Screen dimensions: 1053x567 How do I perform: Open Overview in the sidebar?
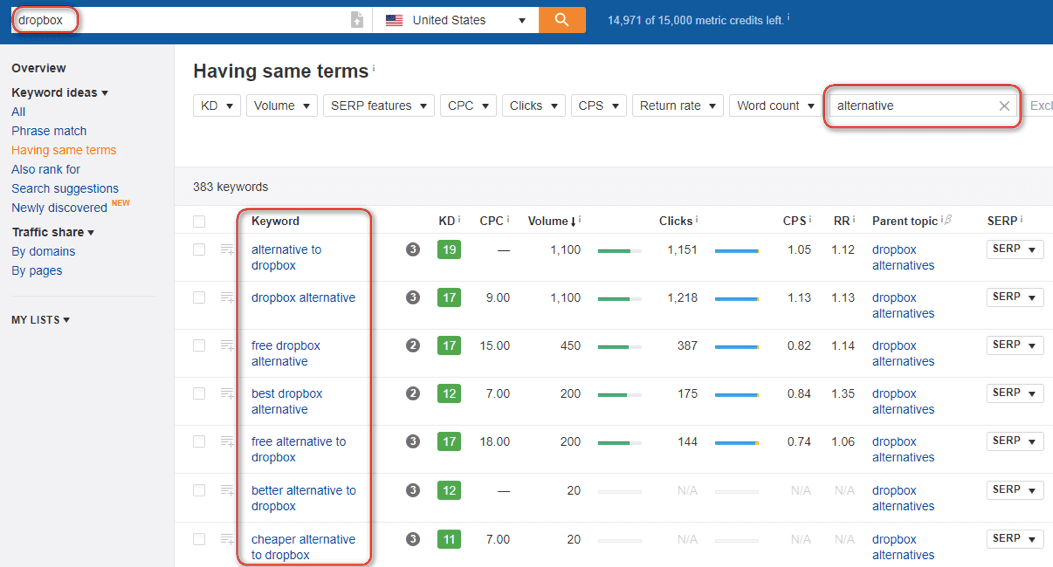pos(38,68)
